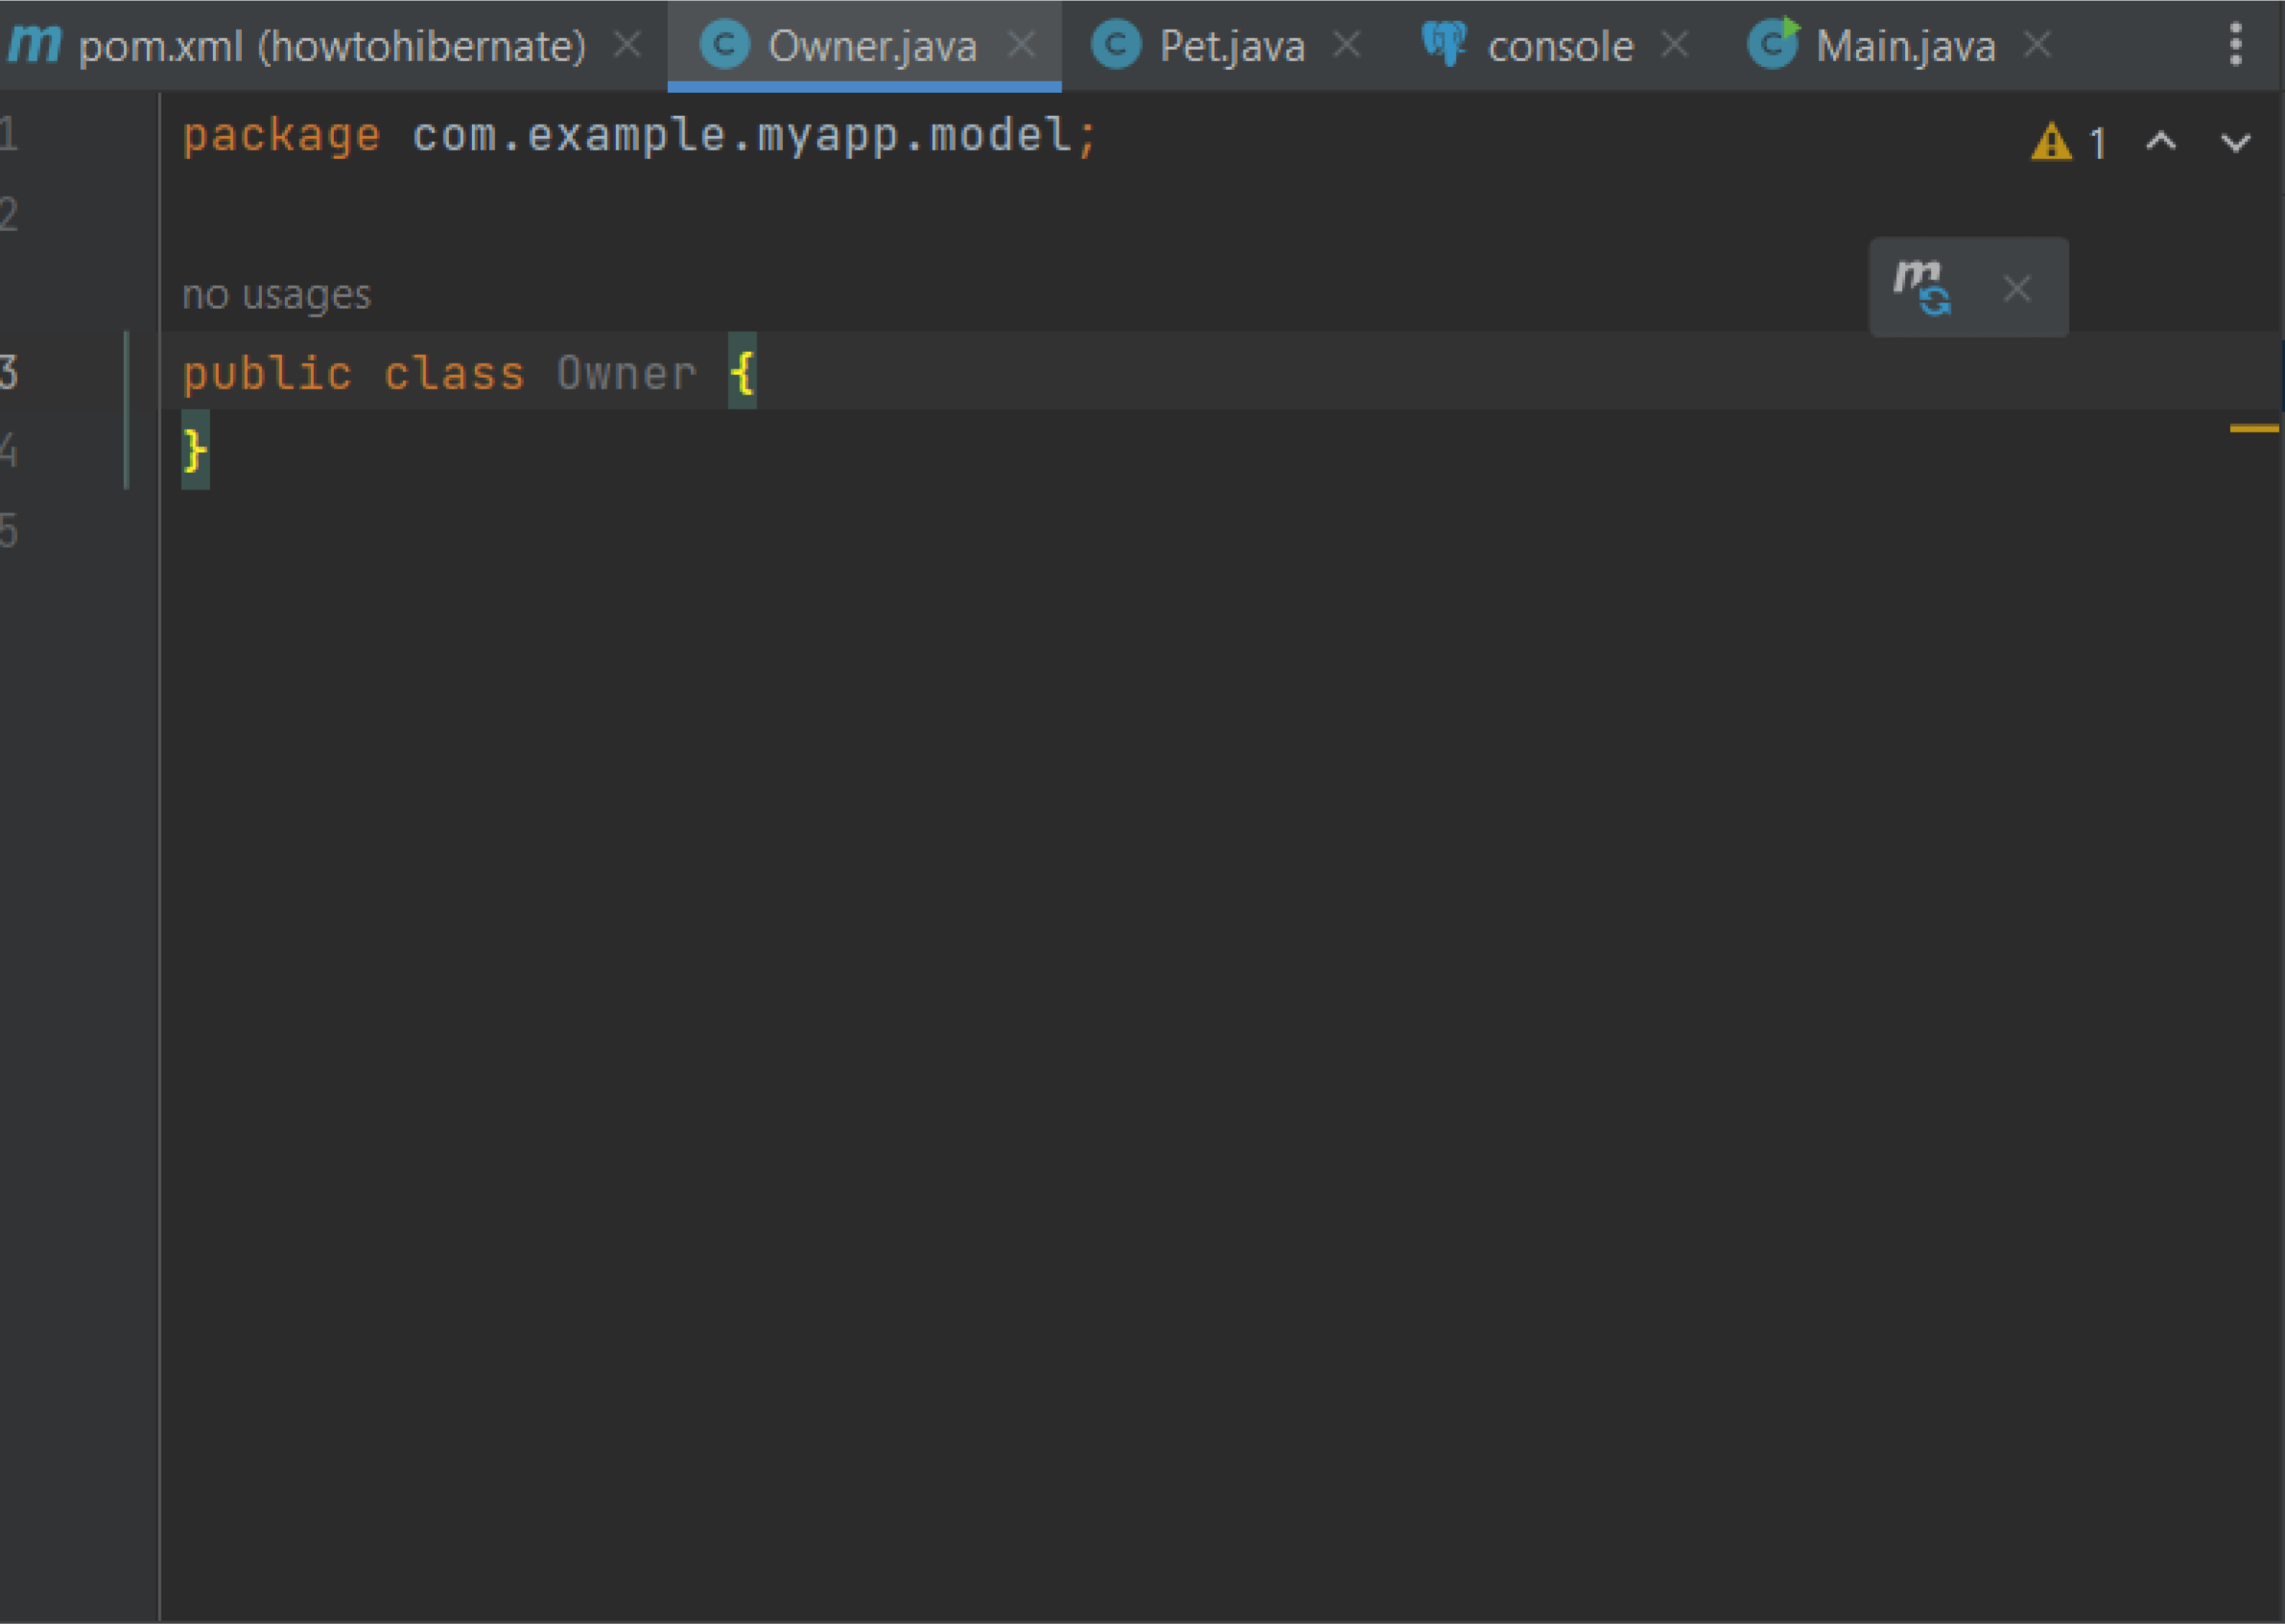Switch to the Pet.java tab
The width and height of the screenshot is (2285, 1624).
(1231, 46)
